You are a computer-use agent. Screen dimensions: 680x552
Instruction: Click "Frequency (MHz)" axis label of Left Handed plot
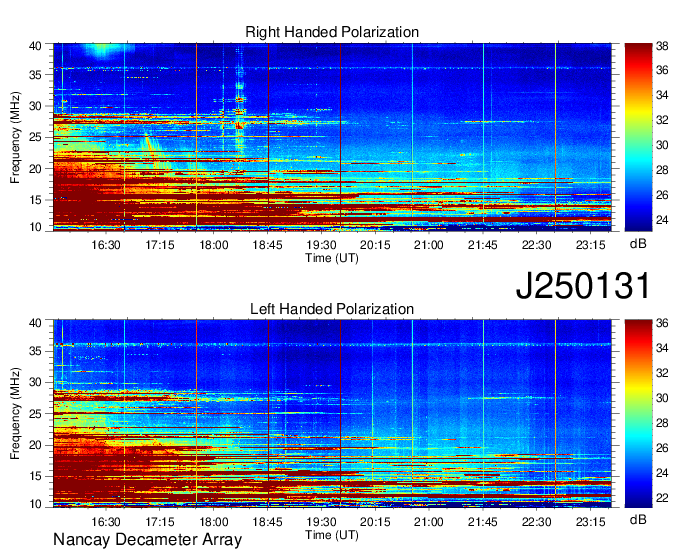(x=15, y=414)
